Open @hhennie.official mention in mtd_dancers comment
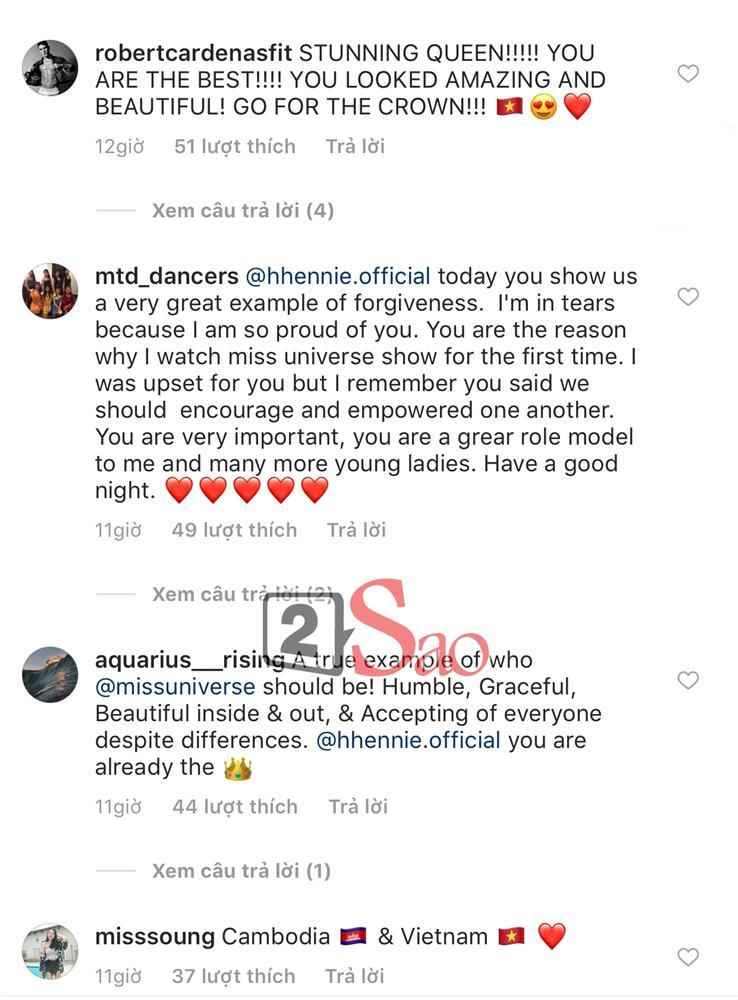 [338, 276]
